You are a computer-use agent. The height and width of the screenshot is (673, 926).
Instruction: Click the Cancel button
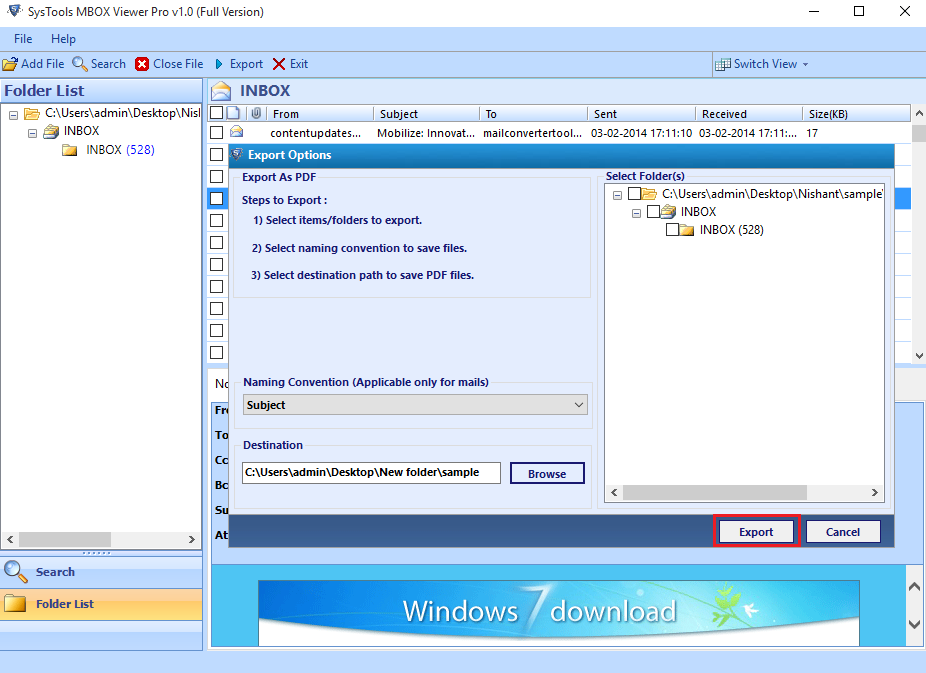(x=843, y=531)
